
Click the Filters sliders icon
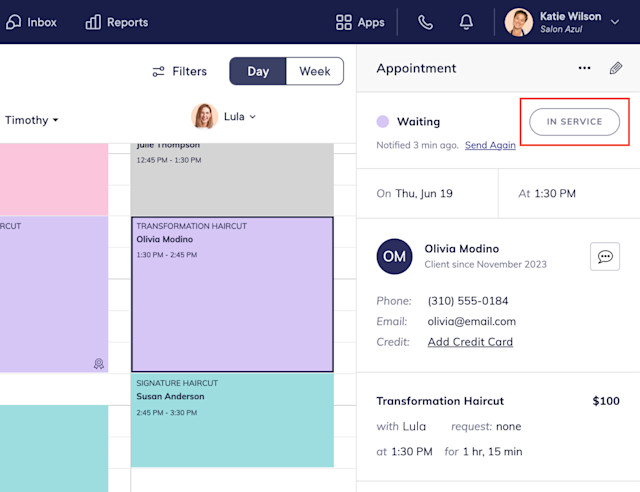[x=158, y=71]
